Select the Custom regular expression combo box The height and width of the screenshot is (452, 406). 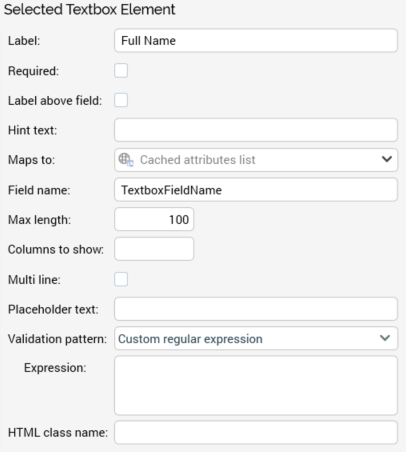256,338
